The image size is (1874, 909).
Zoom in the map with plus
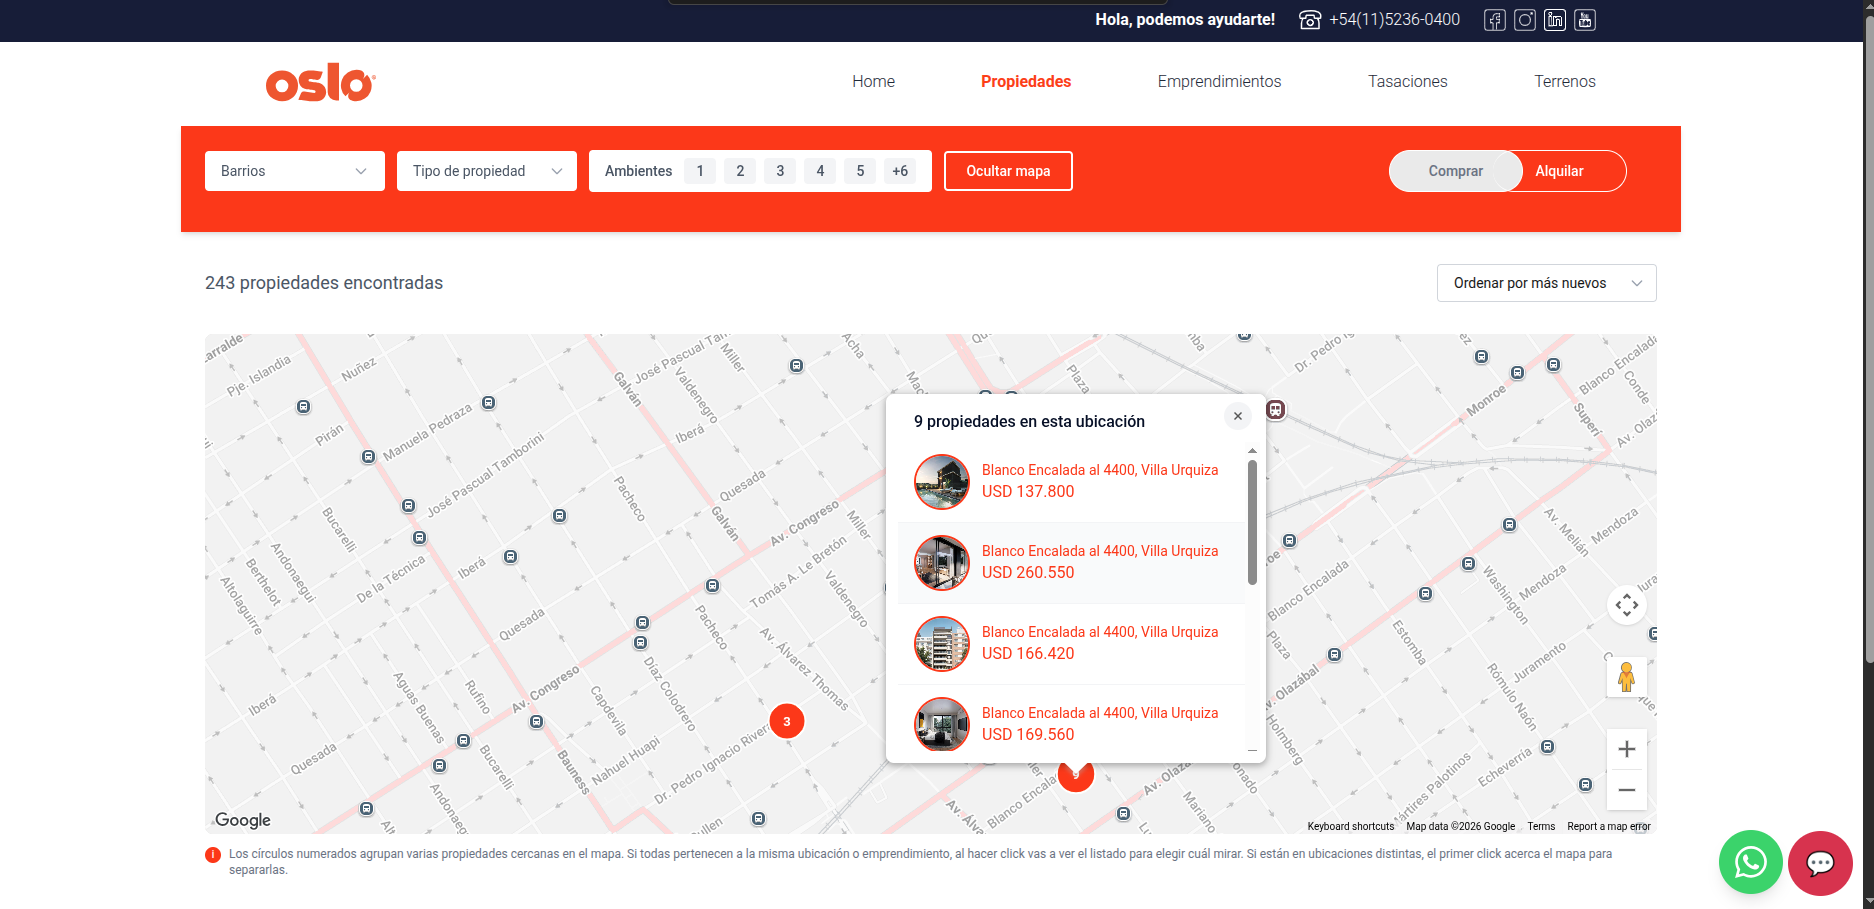1627,749
